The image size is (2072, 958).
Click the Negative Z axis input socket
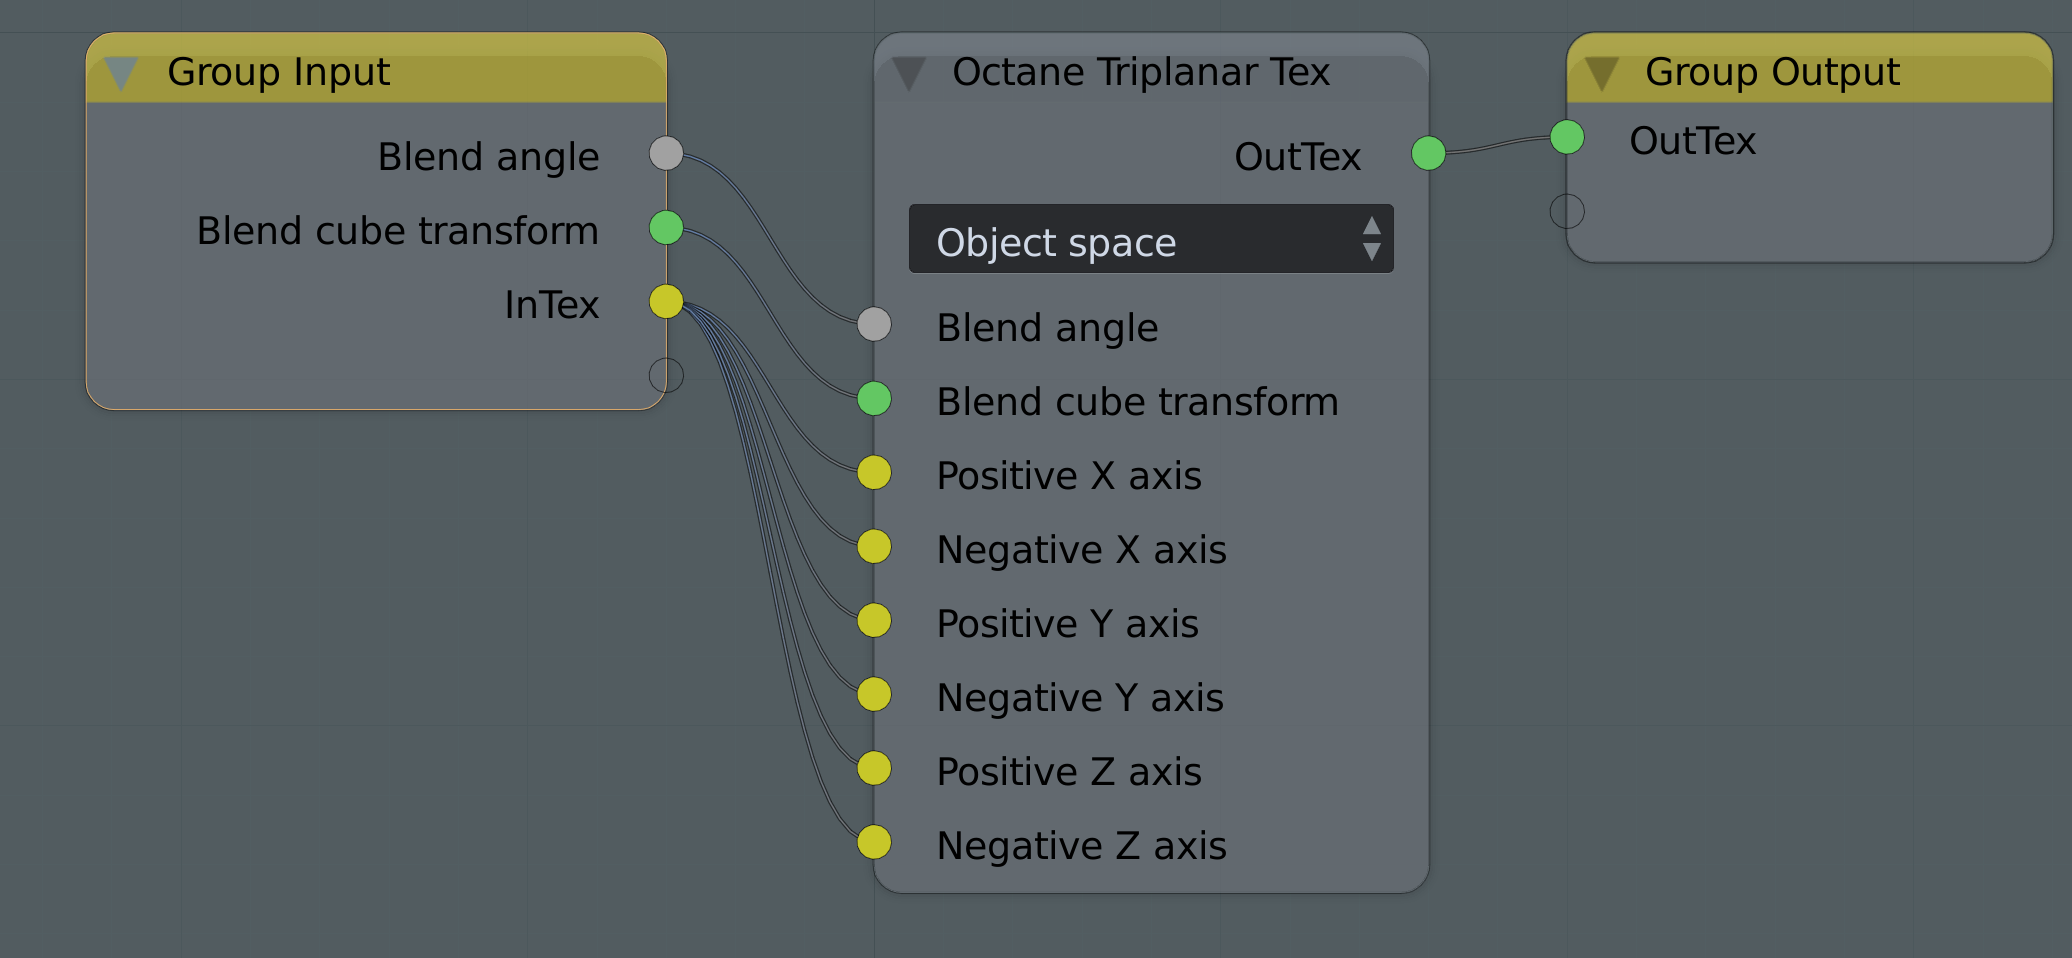pos(874,842)
